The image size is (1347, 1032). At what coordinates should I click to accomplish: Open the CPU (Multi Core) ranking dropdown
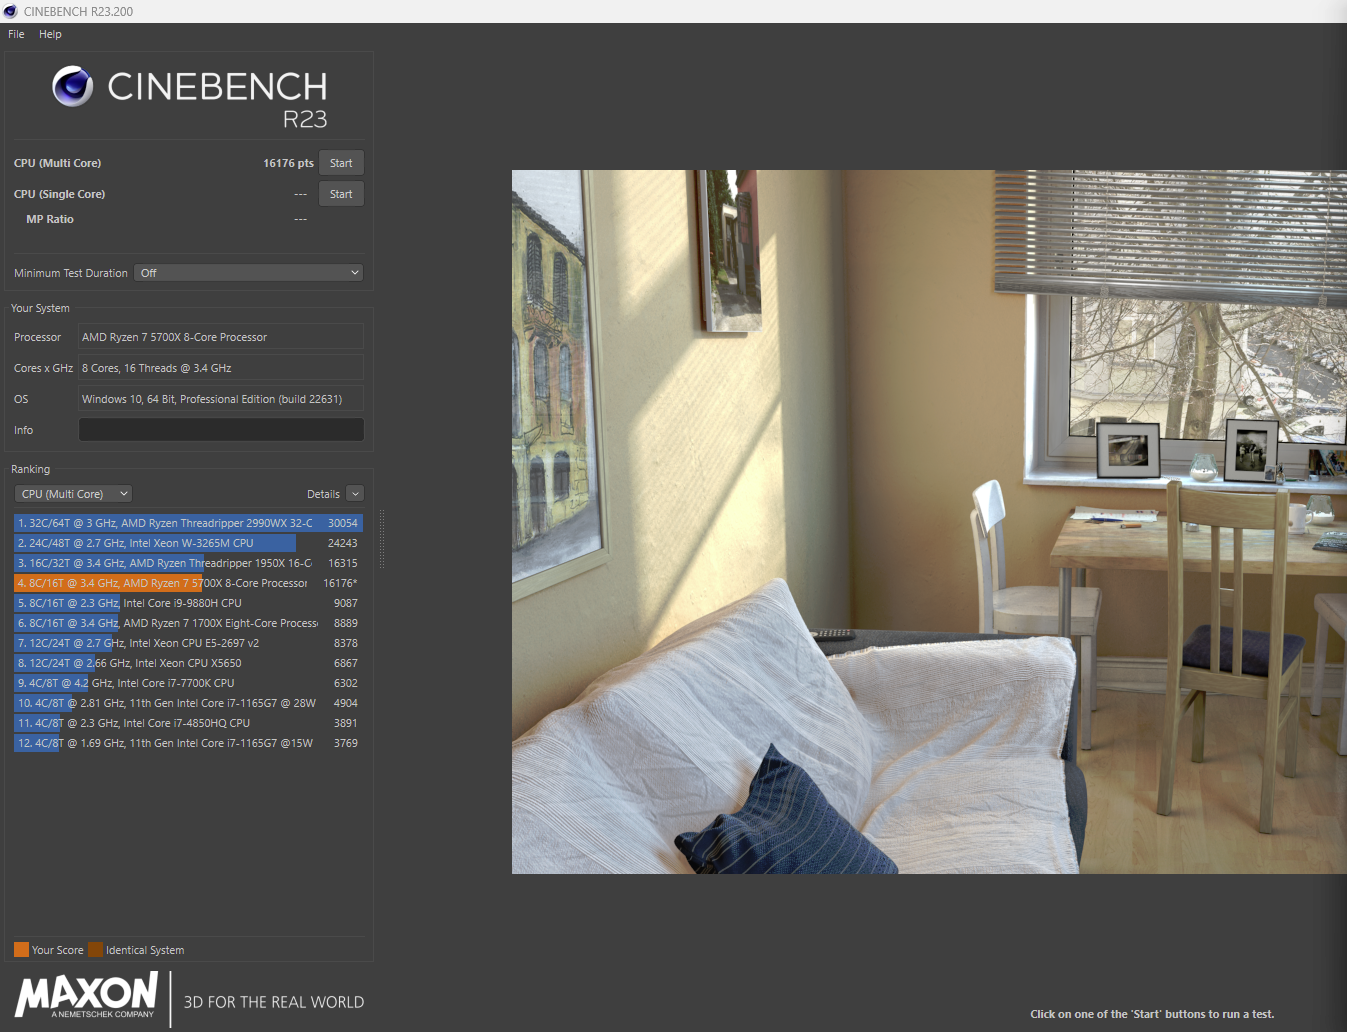coord(73,494)
